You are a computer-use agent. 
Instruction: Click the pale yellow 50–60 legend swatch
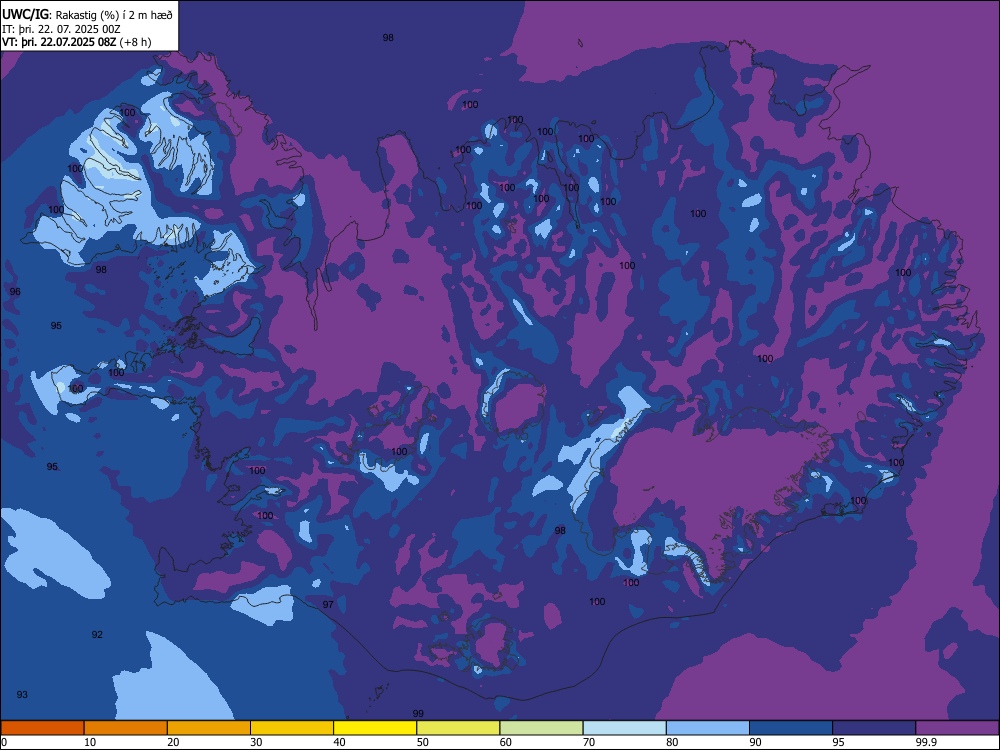coord(458,728)
